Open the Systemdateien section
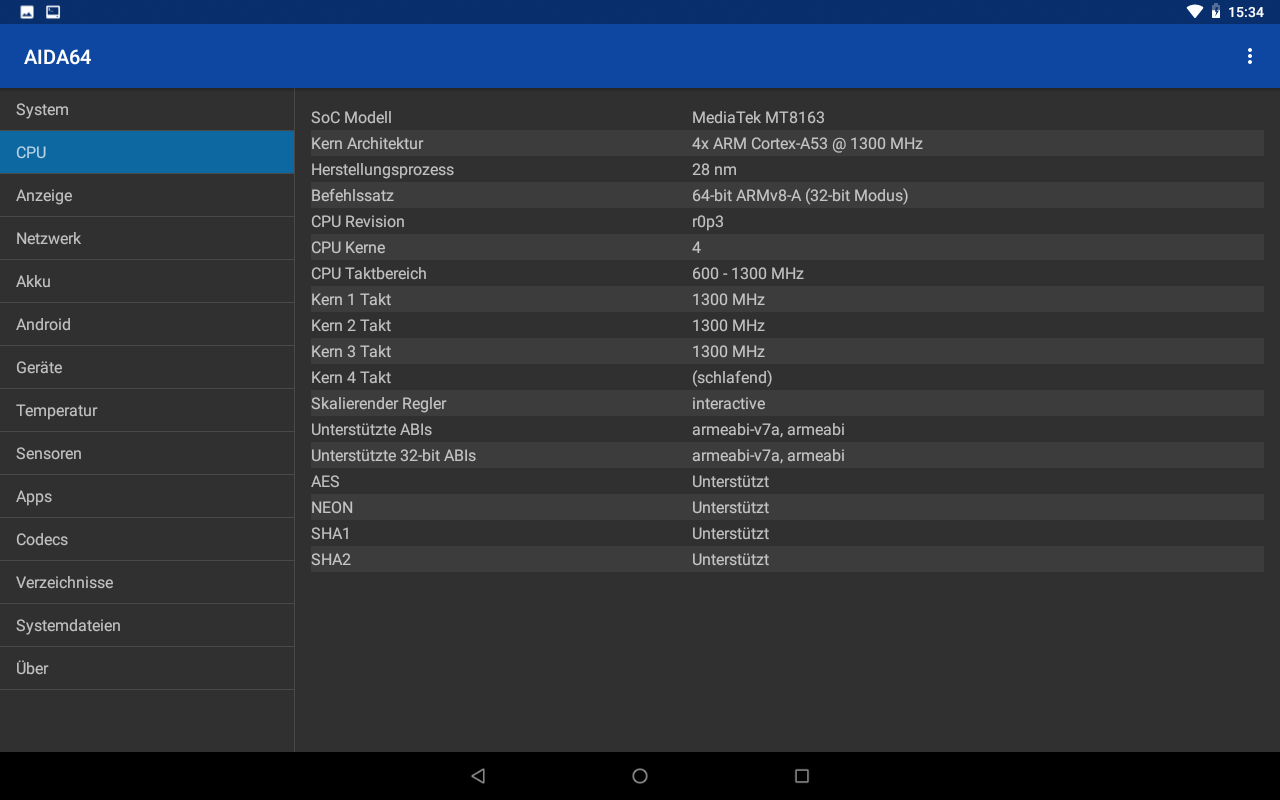 (x=147, y=626)
